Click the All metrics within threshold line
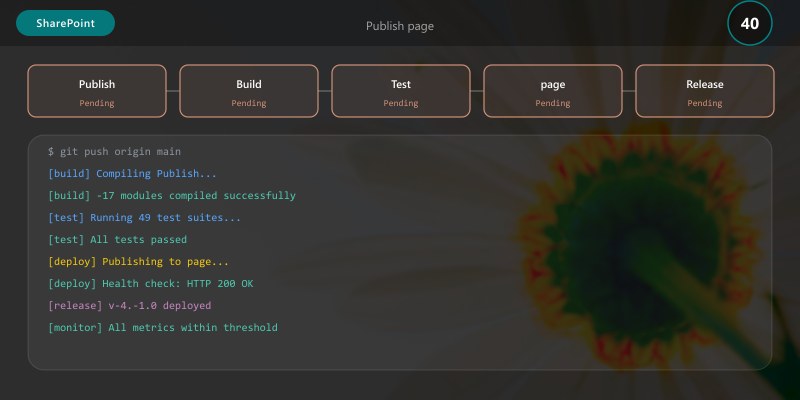800x400 pixels. point(163,327)
